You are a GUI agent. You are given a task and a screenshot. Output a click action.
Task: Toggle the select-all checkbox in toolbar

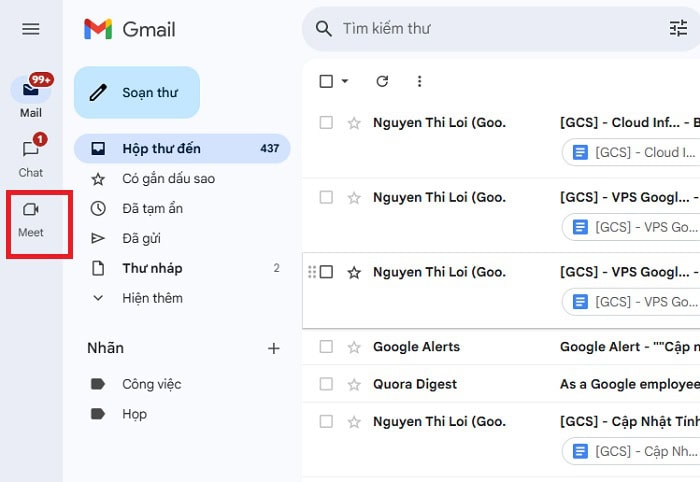(326, 81)
